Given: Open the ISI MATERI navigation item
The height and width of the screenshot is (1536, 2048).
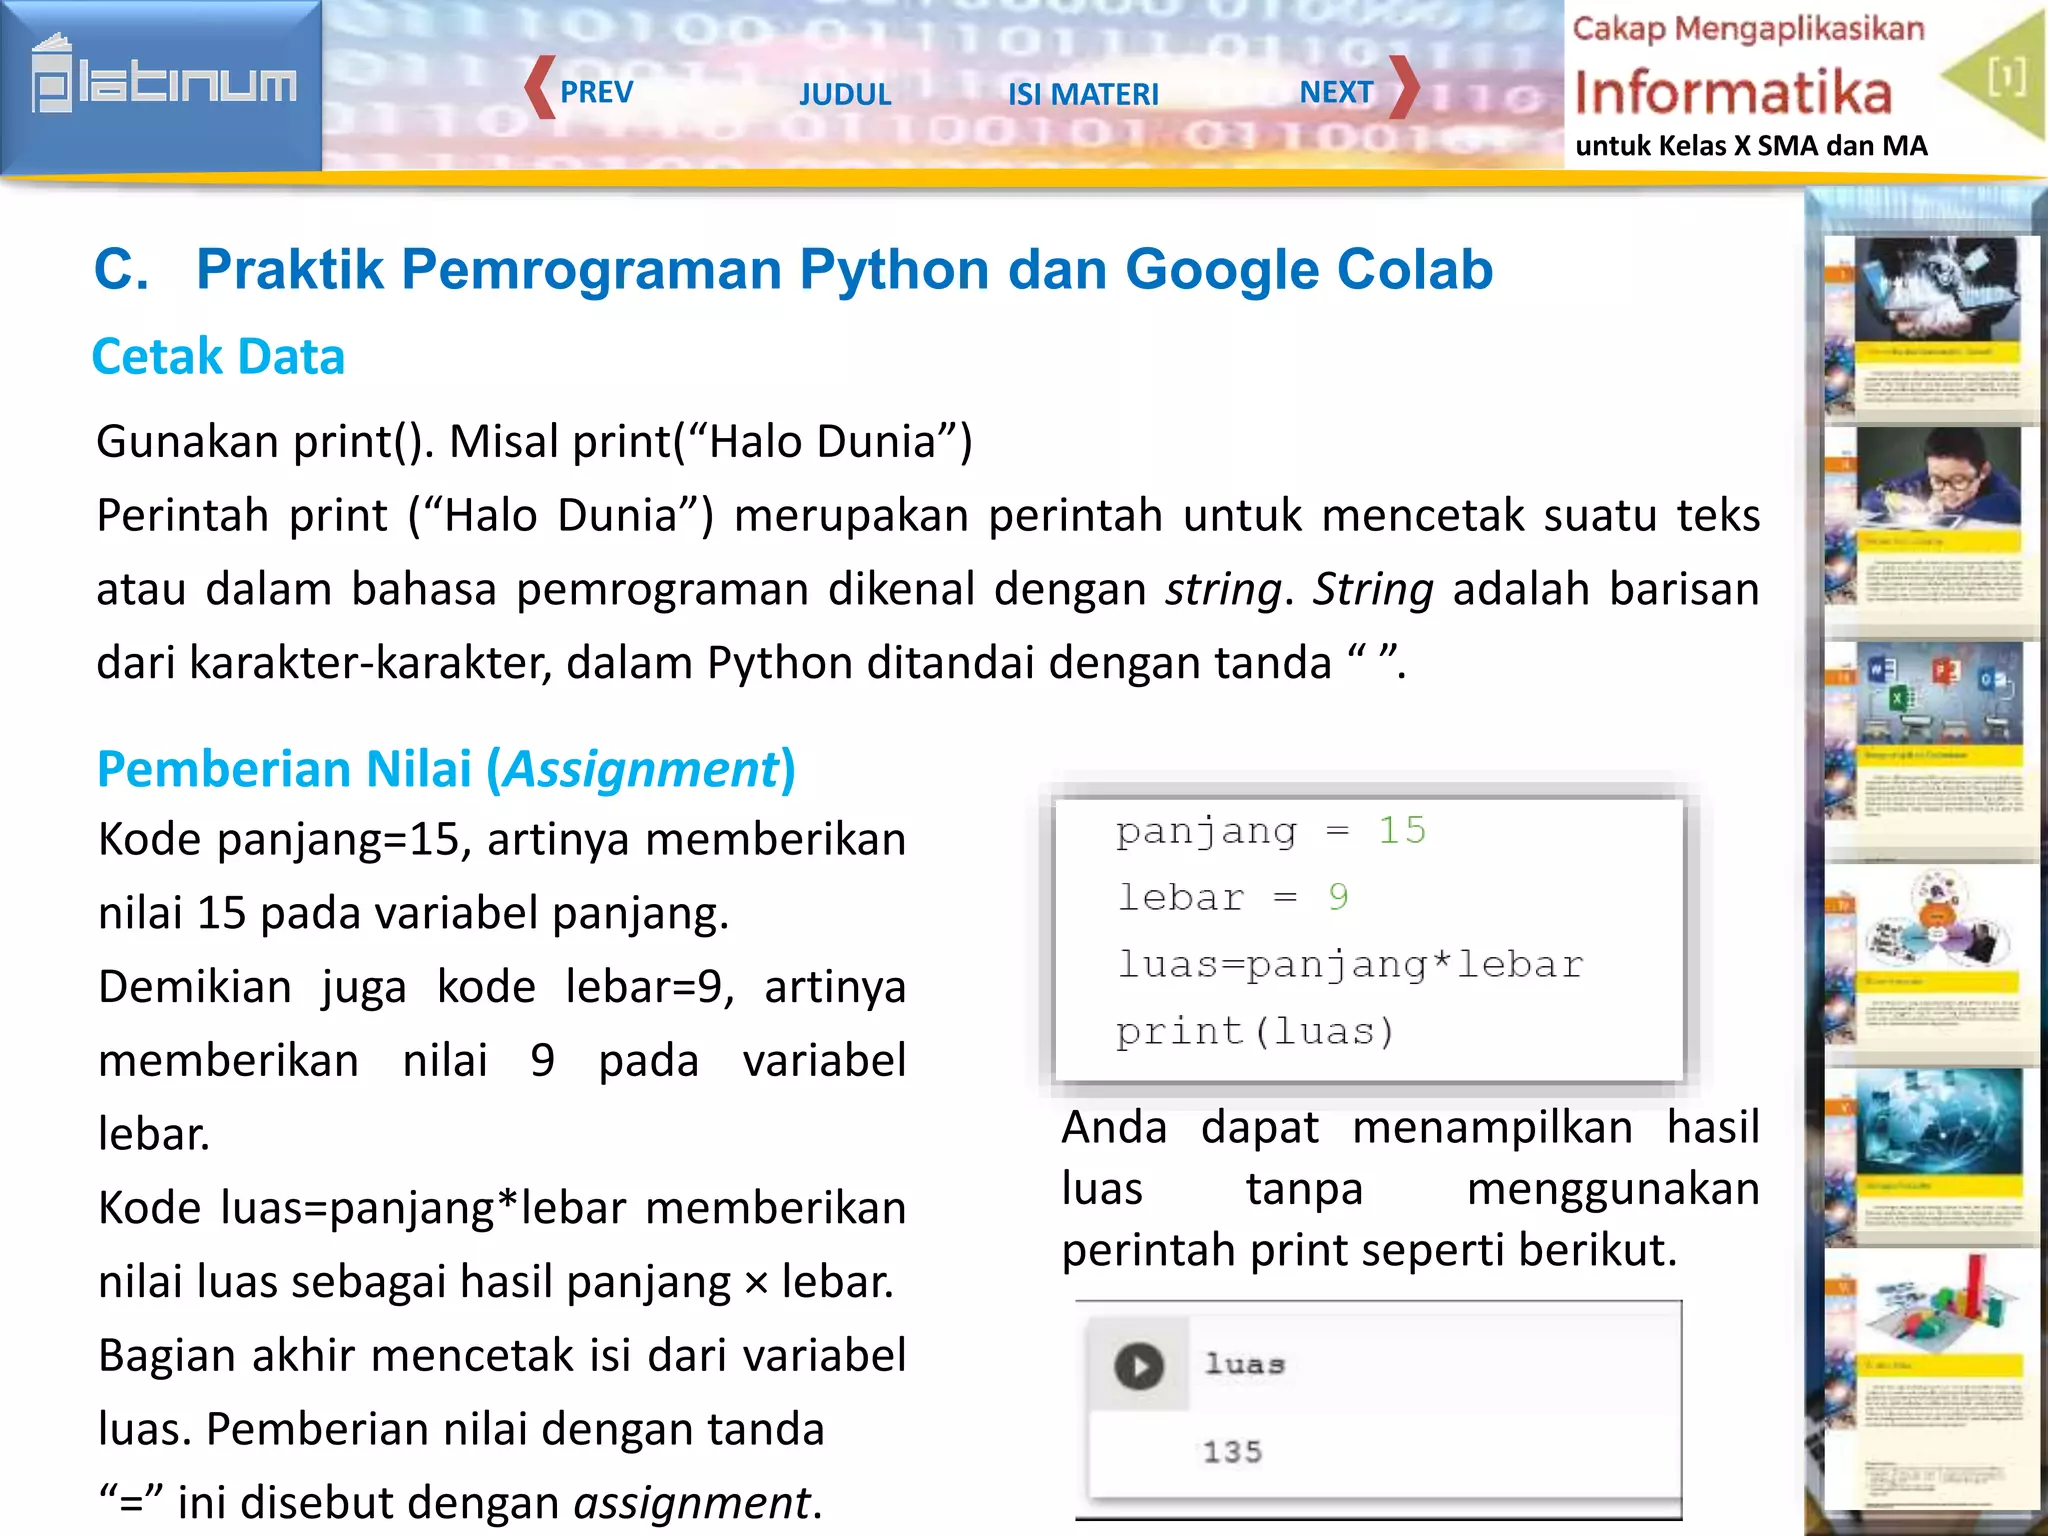Looking at the screenshot, I should (1083, 94).
